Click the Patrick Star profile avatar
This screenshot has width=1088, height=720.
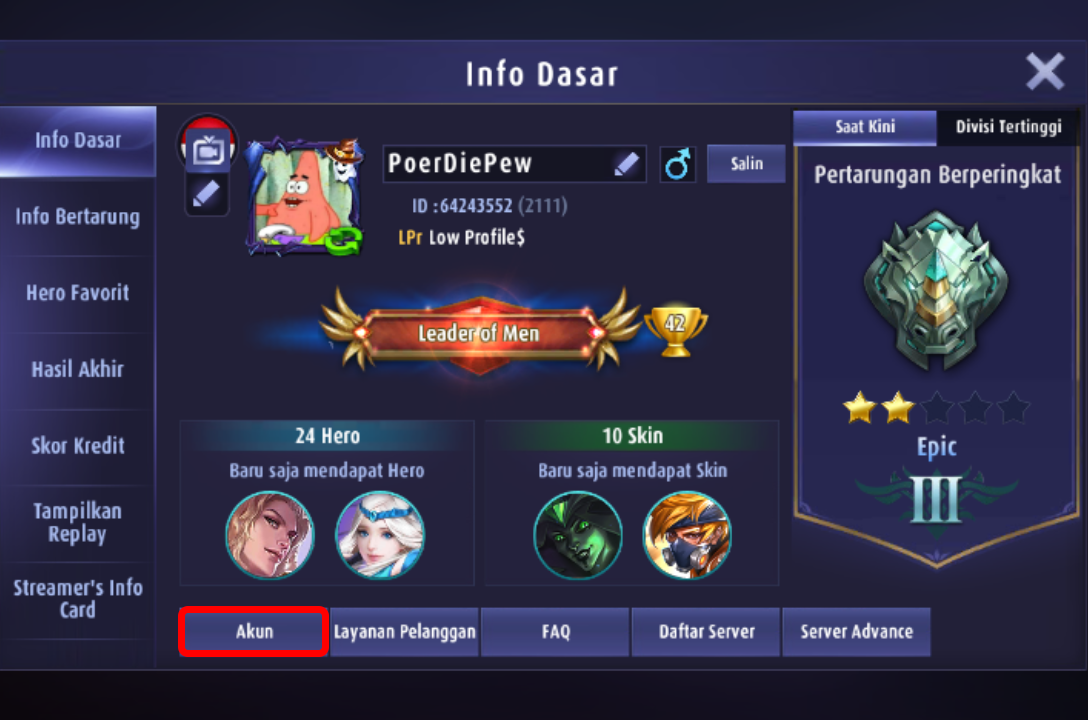305,196
